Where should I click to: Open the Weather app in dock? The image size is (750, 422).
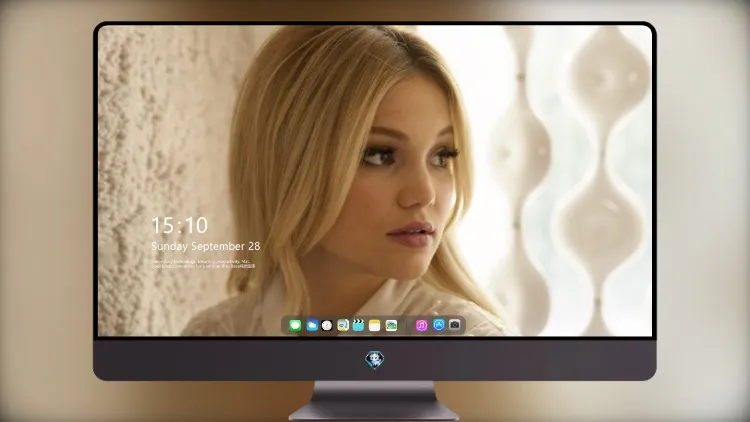coord(312,325)
